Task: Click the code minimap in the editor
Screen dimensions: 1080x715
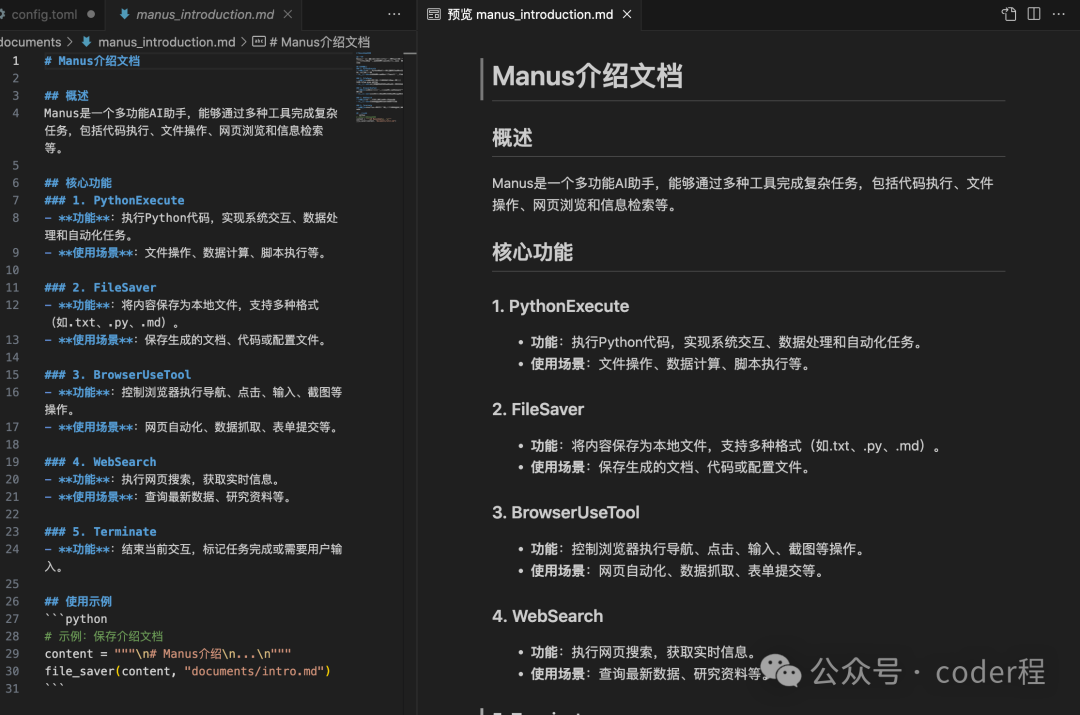Action: (x=380, y=89)
